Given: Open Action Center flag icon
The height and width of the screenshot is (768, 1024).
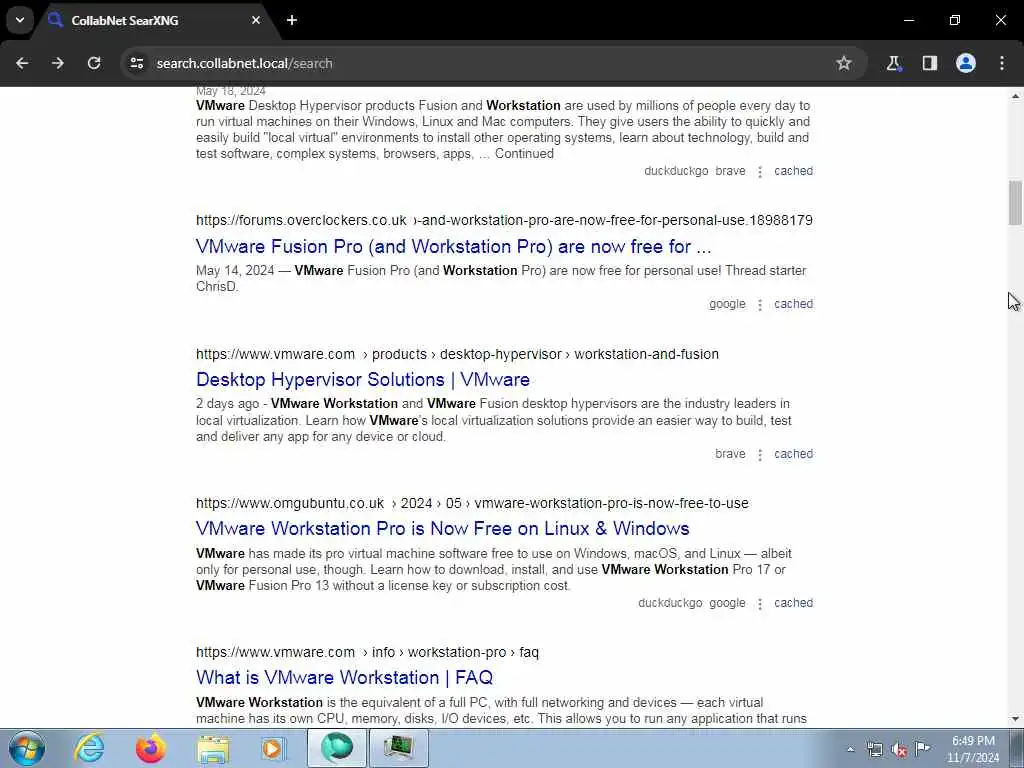Looking at the screenshot, I should click(923, 749).
